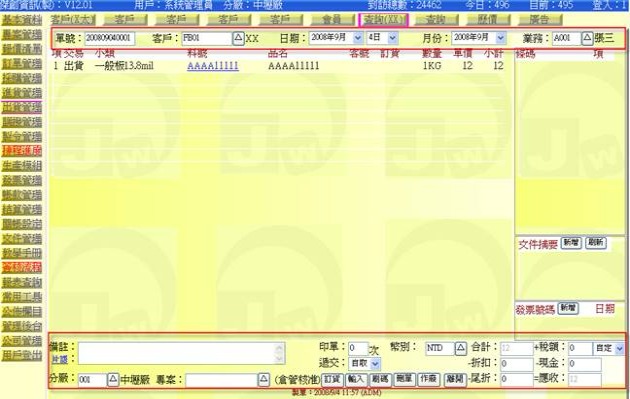Expand the 月份 month dropdown
Image resolution: width=630 pixels, height=399 pixels.
click(x=500, y=38)
